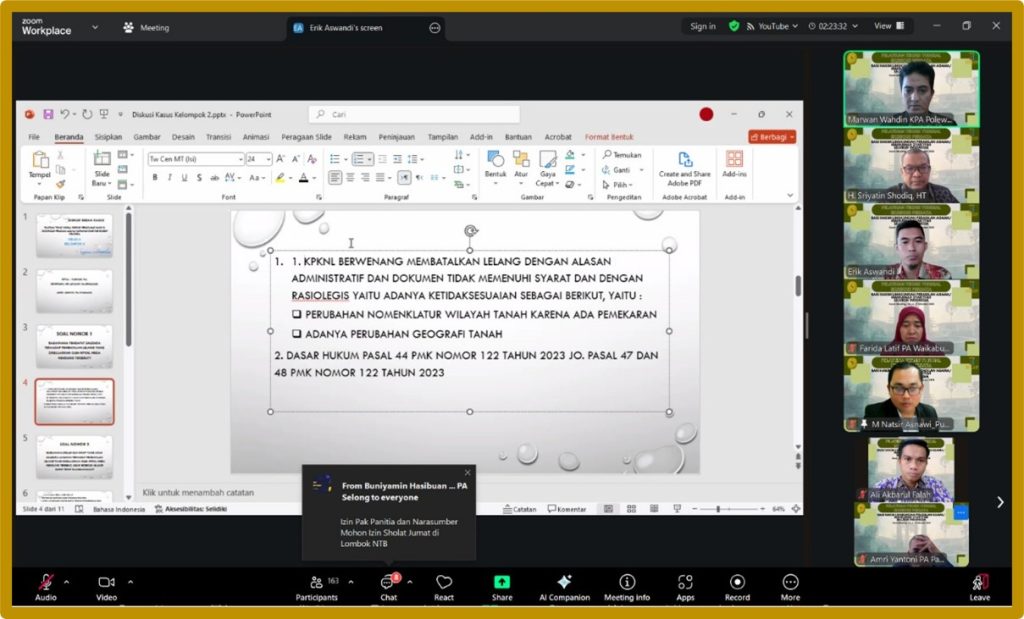Open the View layout dropdown

click(x=888, y=26)
